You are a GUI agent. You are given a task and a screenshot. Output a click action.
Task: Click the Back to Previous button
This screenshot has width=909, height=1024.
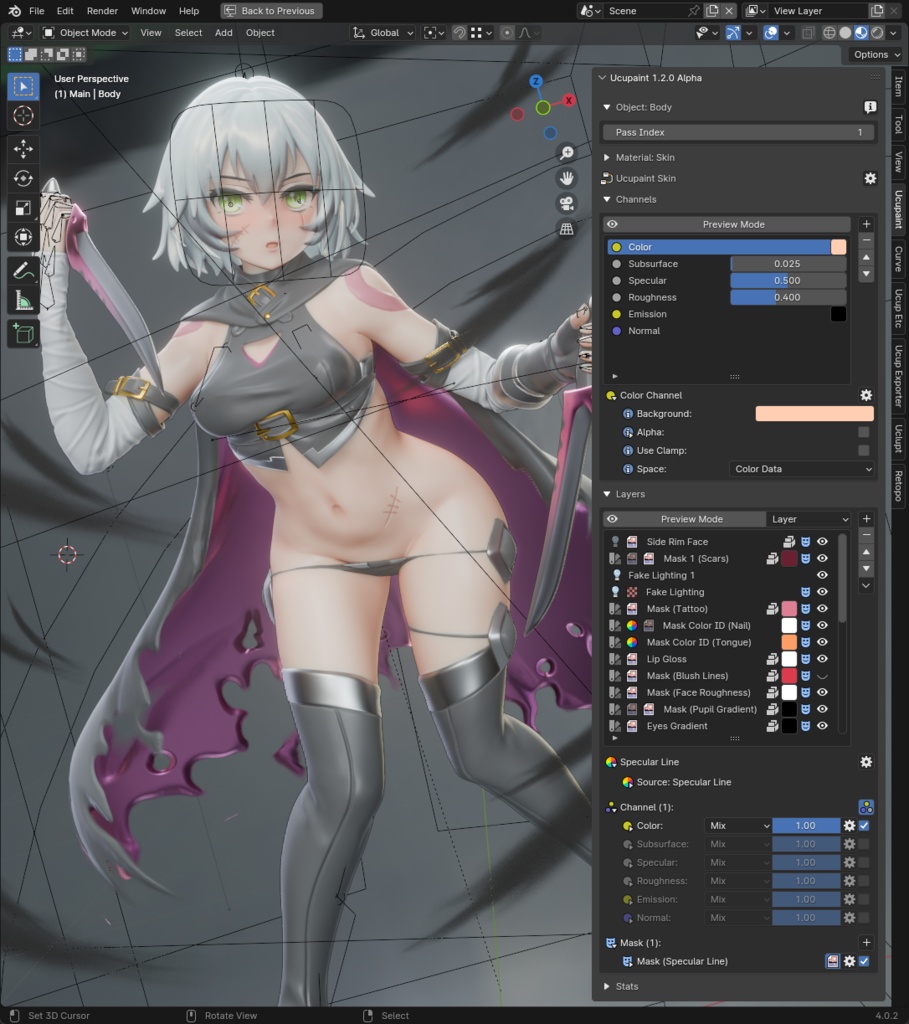(x=270, y=11)
